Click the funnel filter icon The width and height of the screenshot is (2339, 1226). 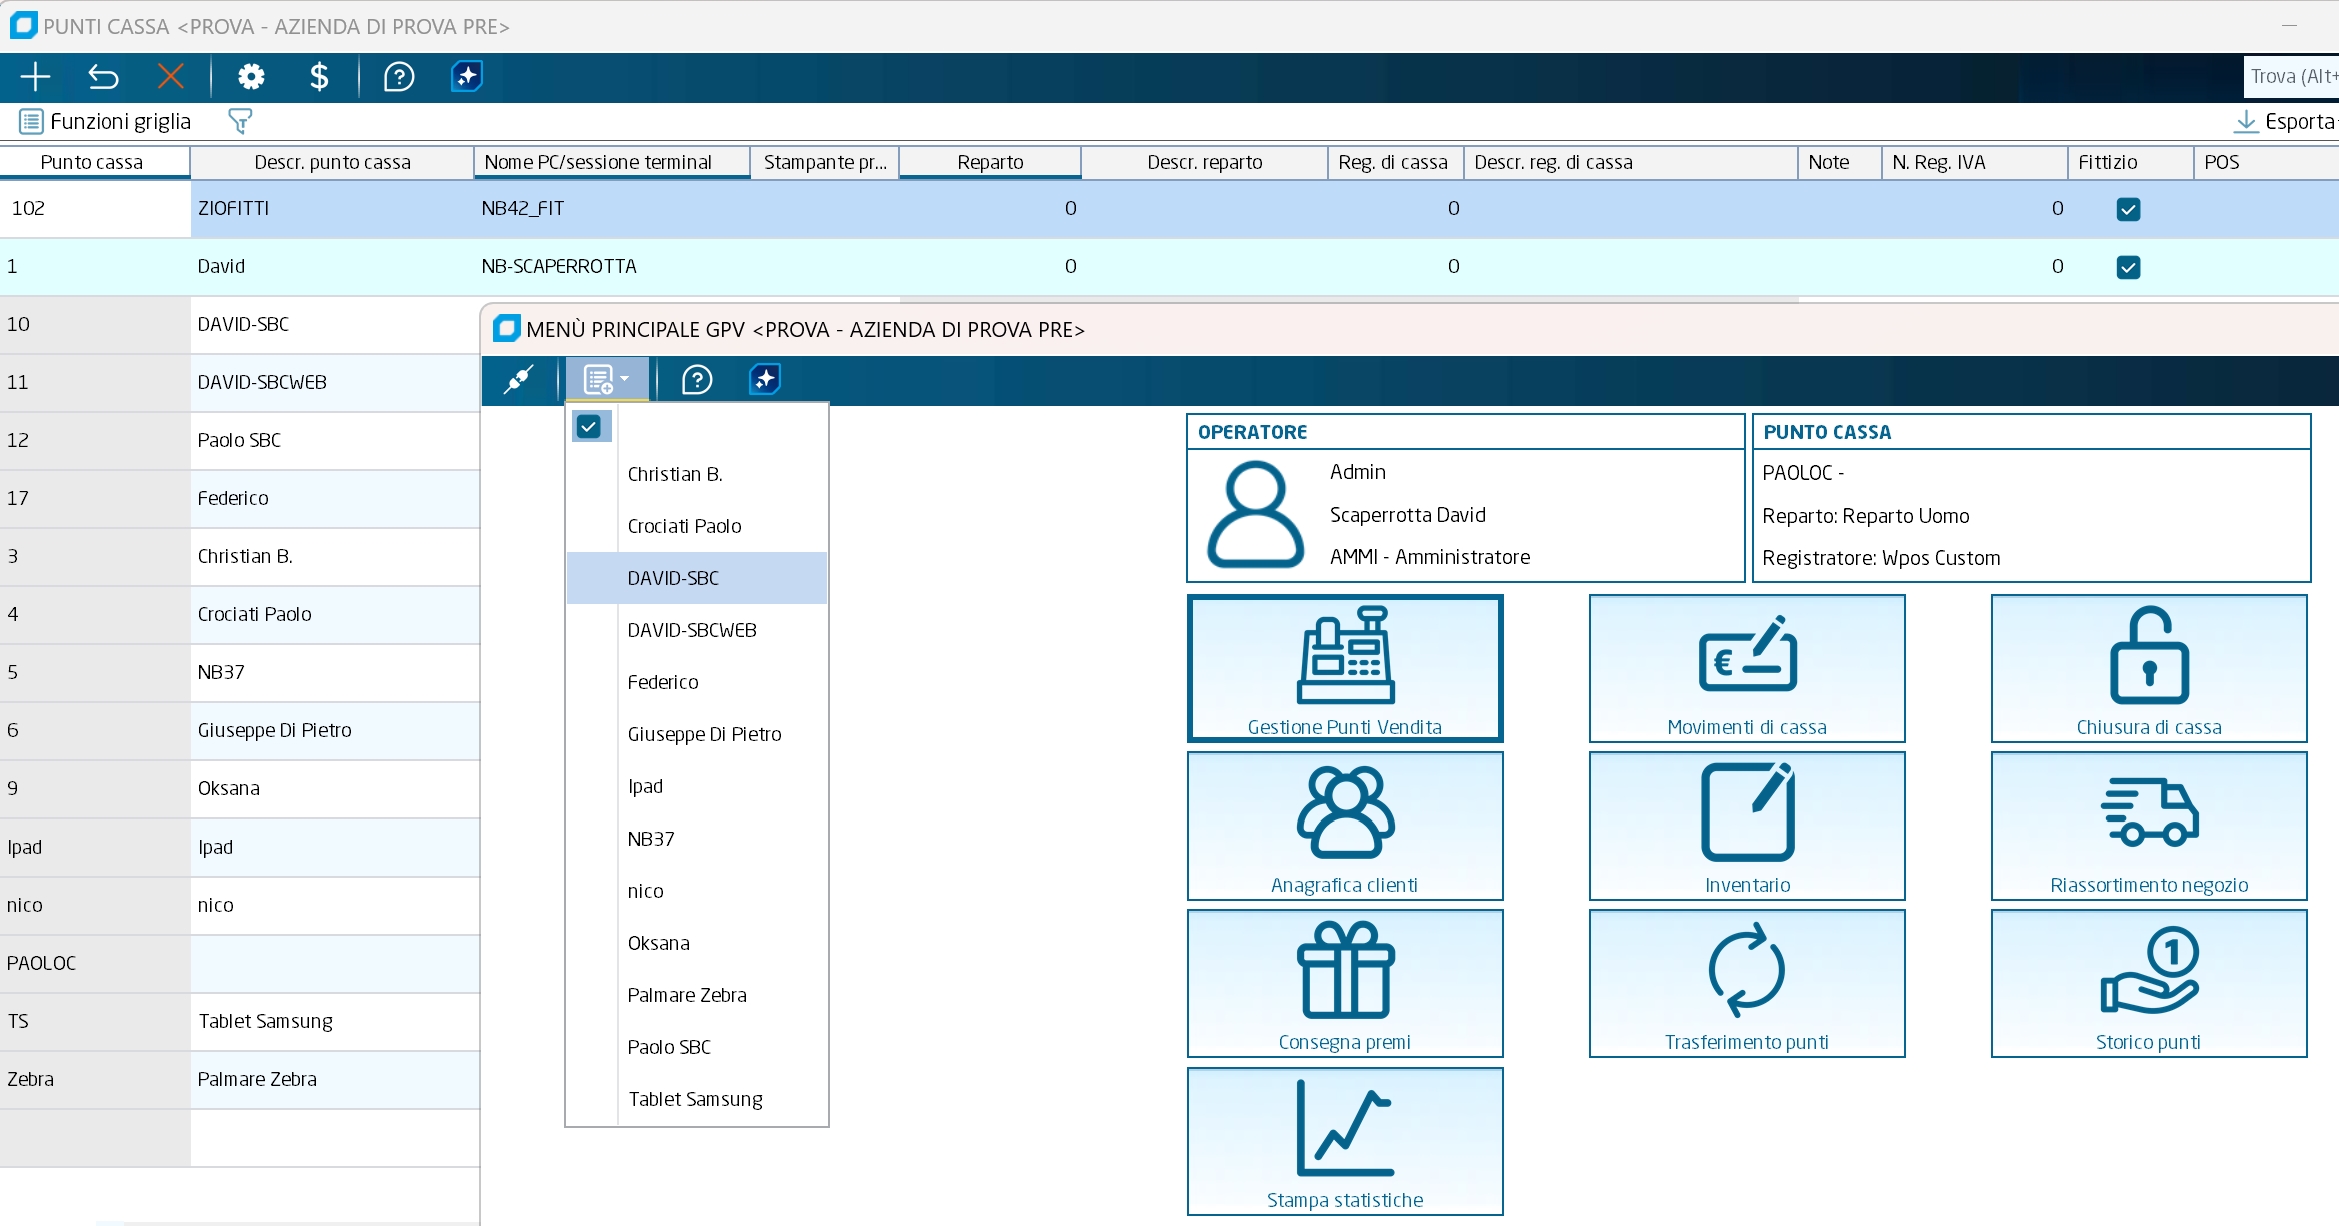(x=240, y=122)
